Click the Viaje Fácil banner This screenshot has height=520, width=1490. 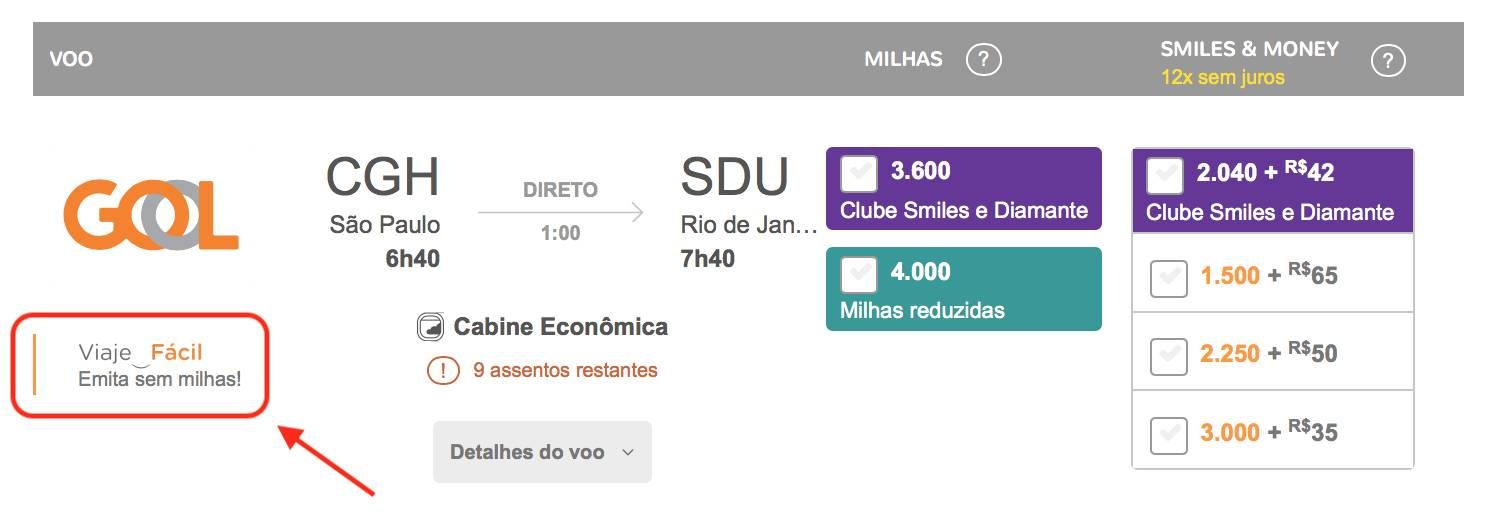[x=140, y=365]
